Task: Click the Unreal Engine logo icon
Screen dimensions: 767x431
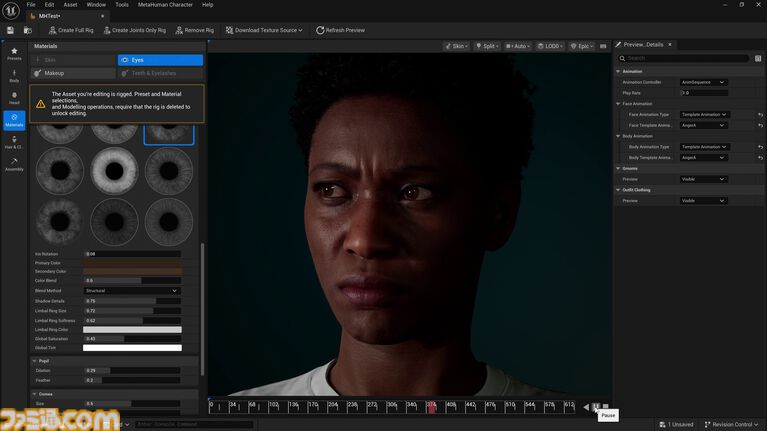Action: click(10, 10)
